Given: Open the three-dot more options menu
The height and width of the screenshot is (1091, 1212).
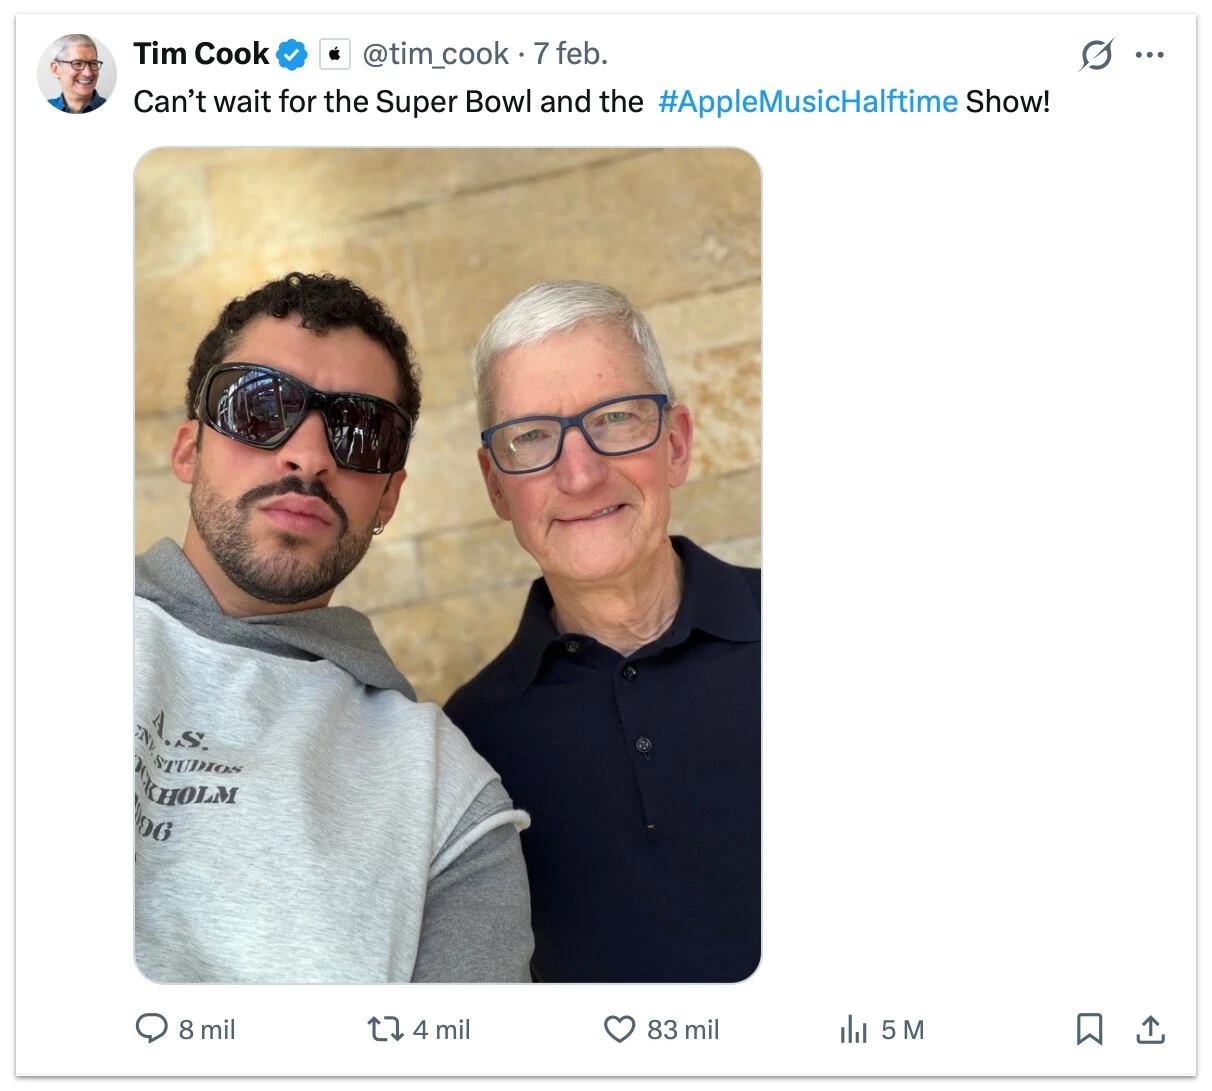Looking at the screenshot, I should [1150, 55].
